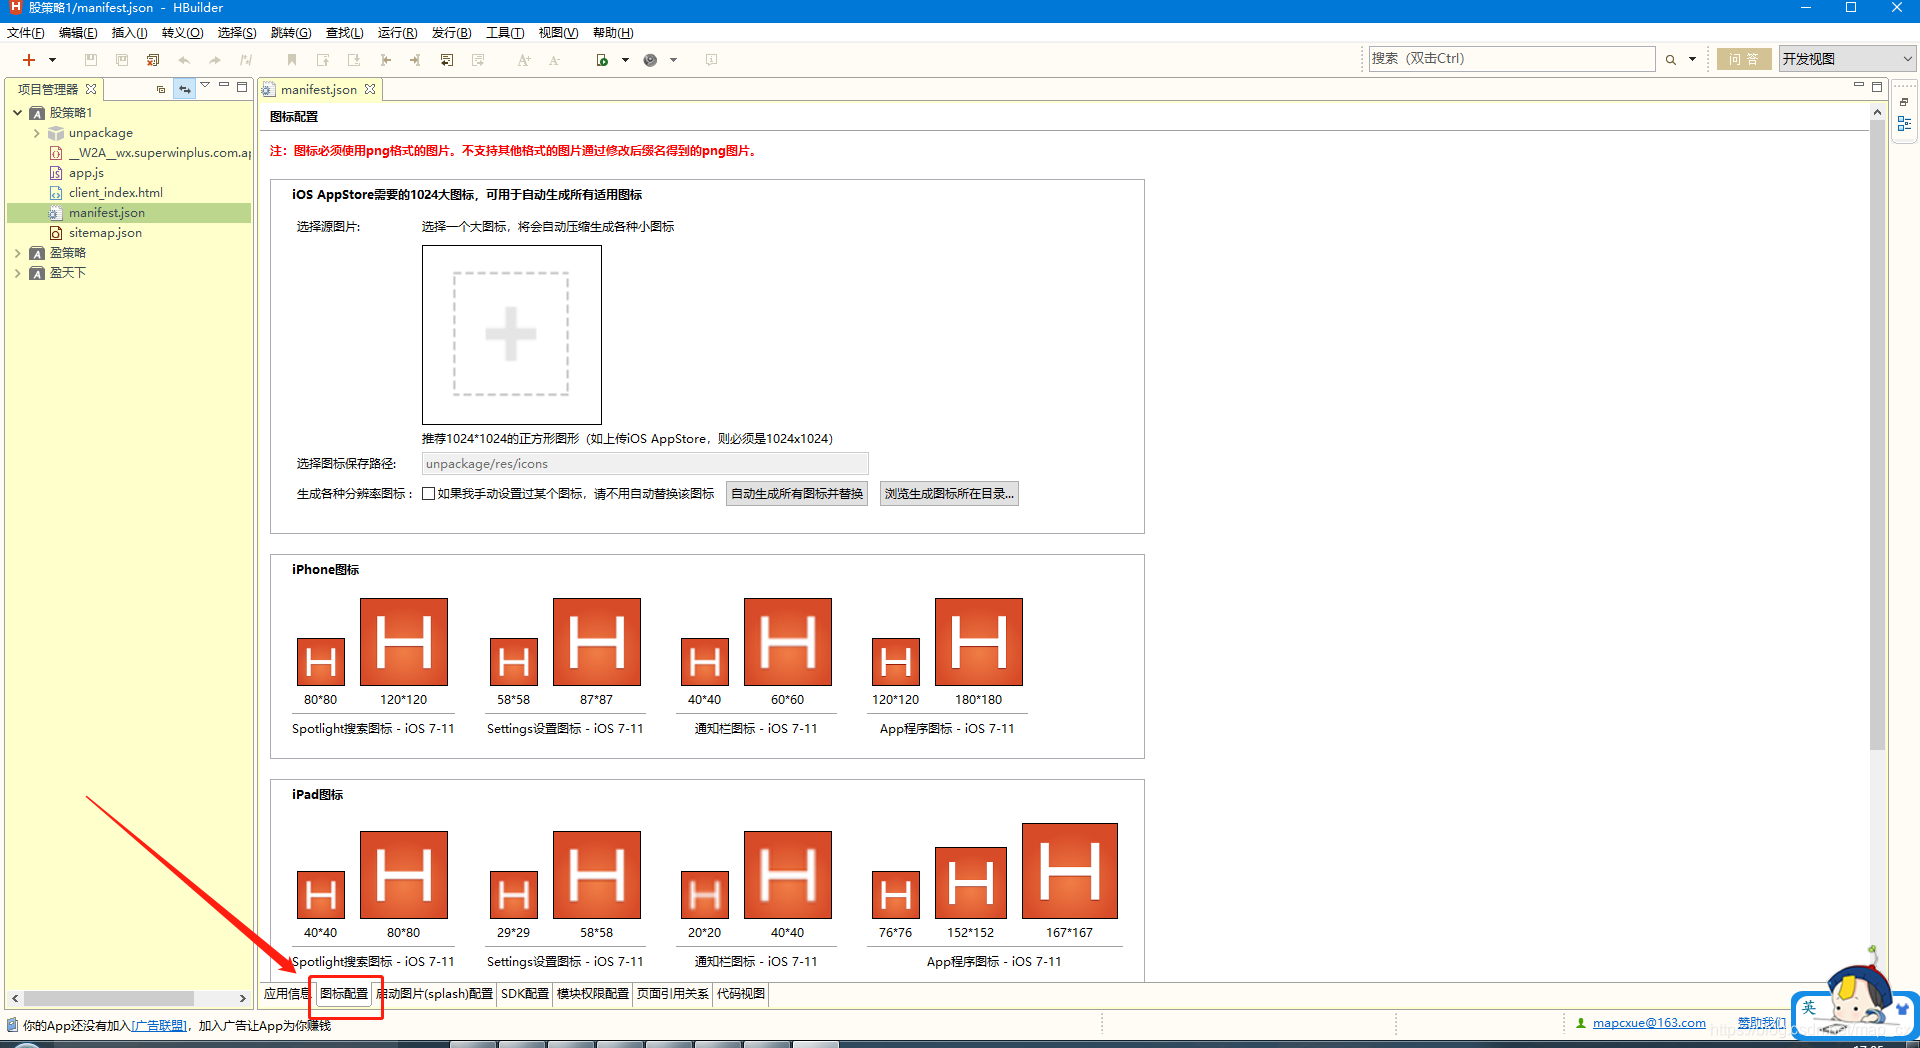Close the manifest.json editor tab
The height and width of the screenshot is (1048, 1920).
370,89
